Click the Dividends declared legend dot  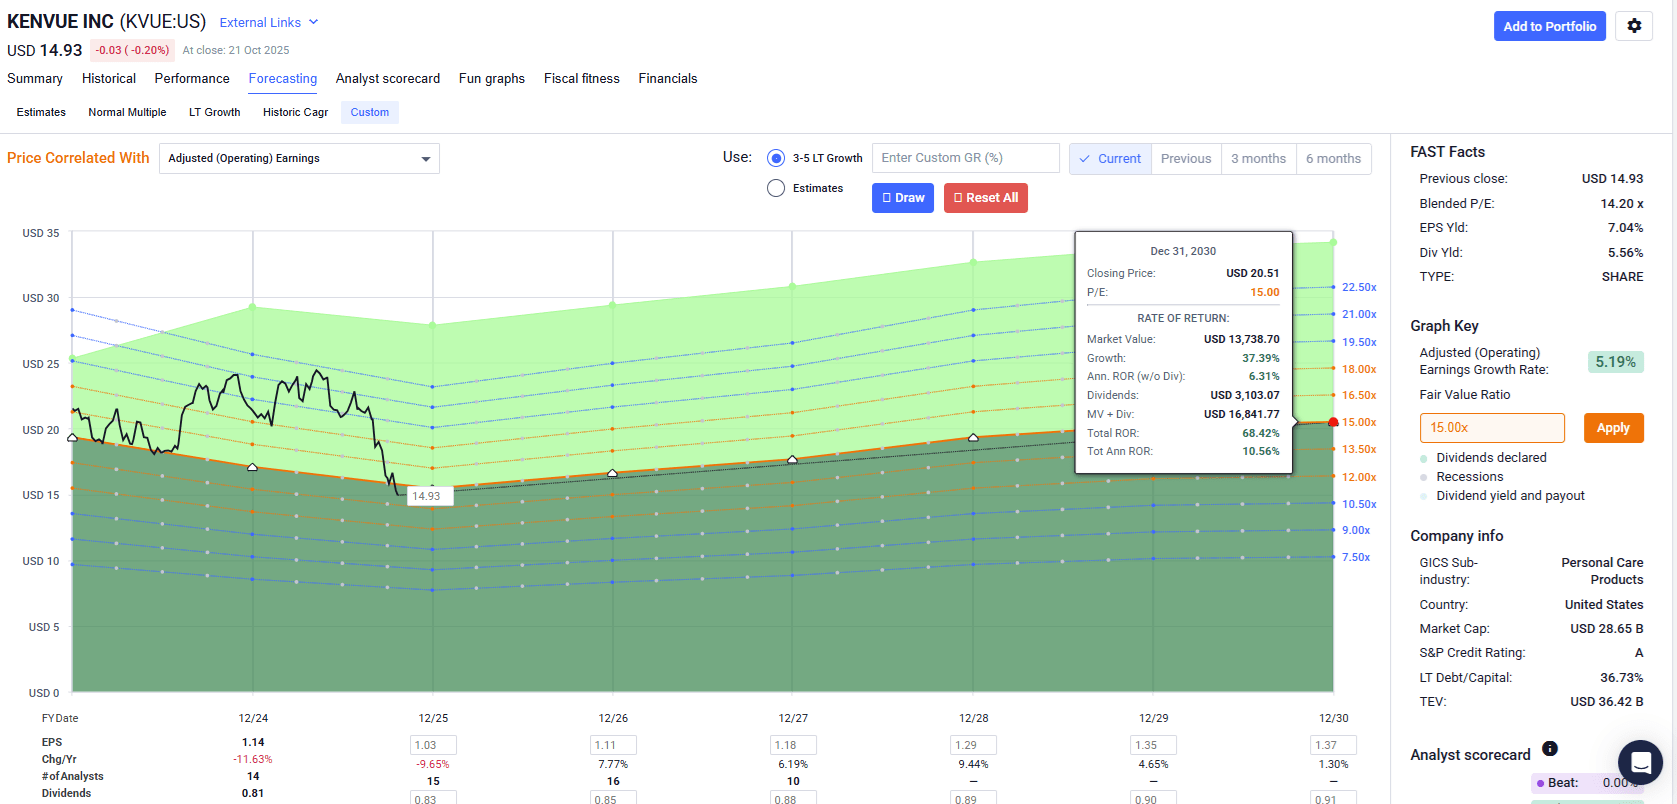coord(1424,458)
